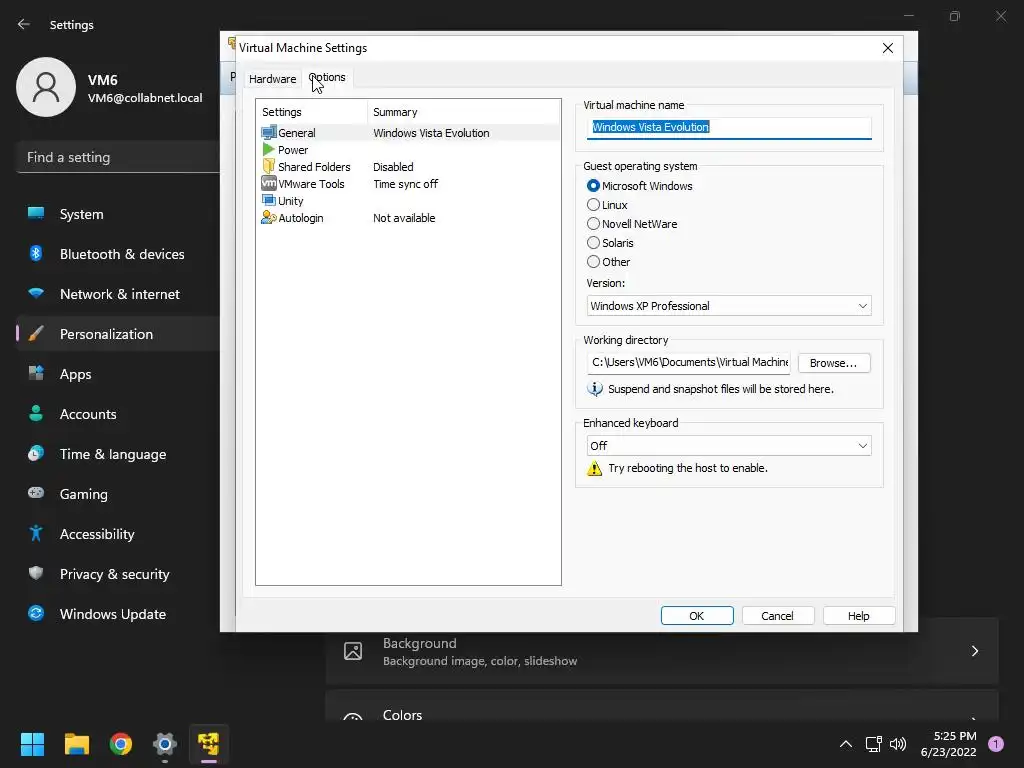Click VM6@collabnet.local account text
Screen dimensions: 1024x768
click(145, 98)
